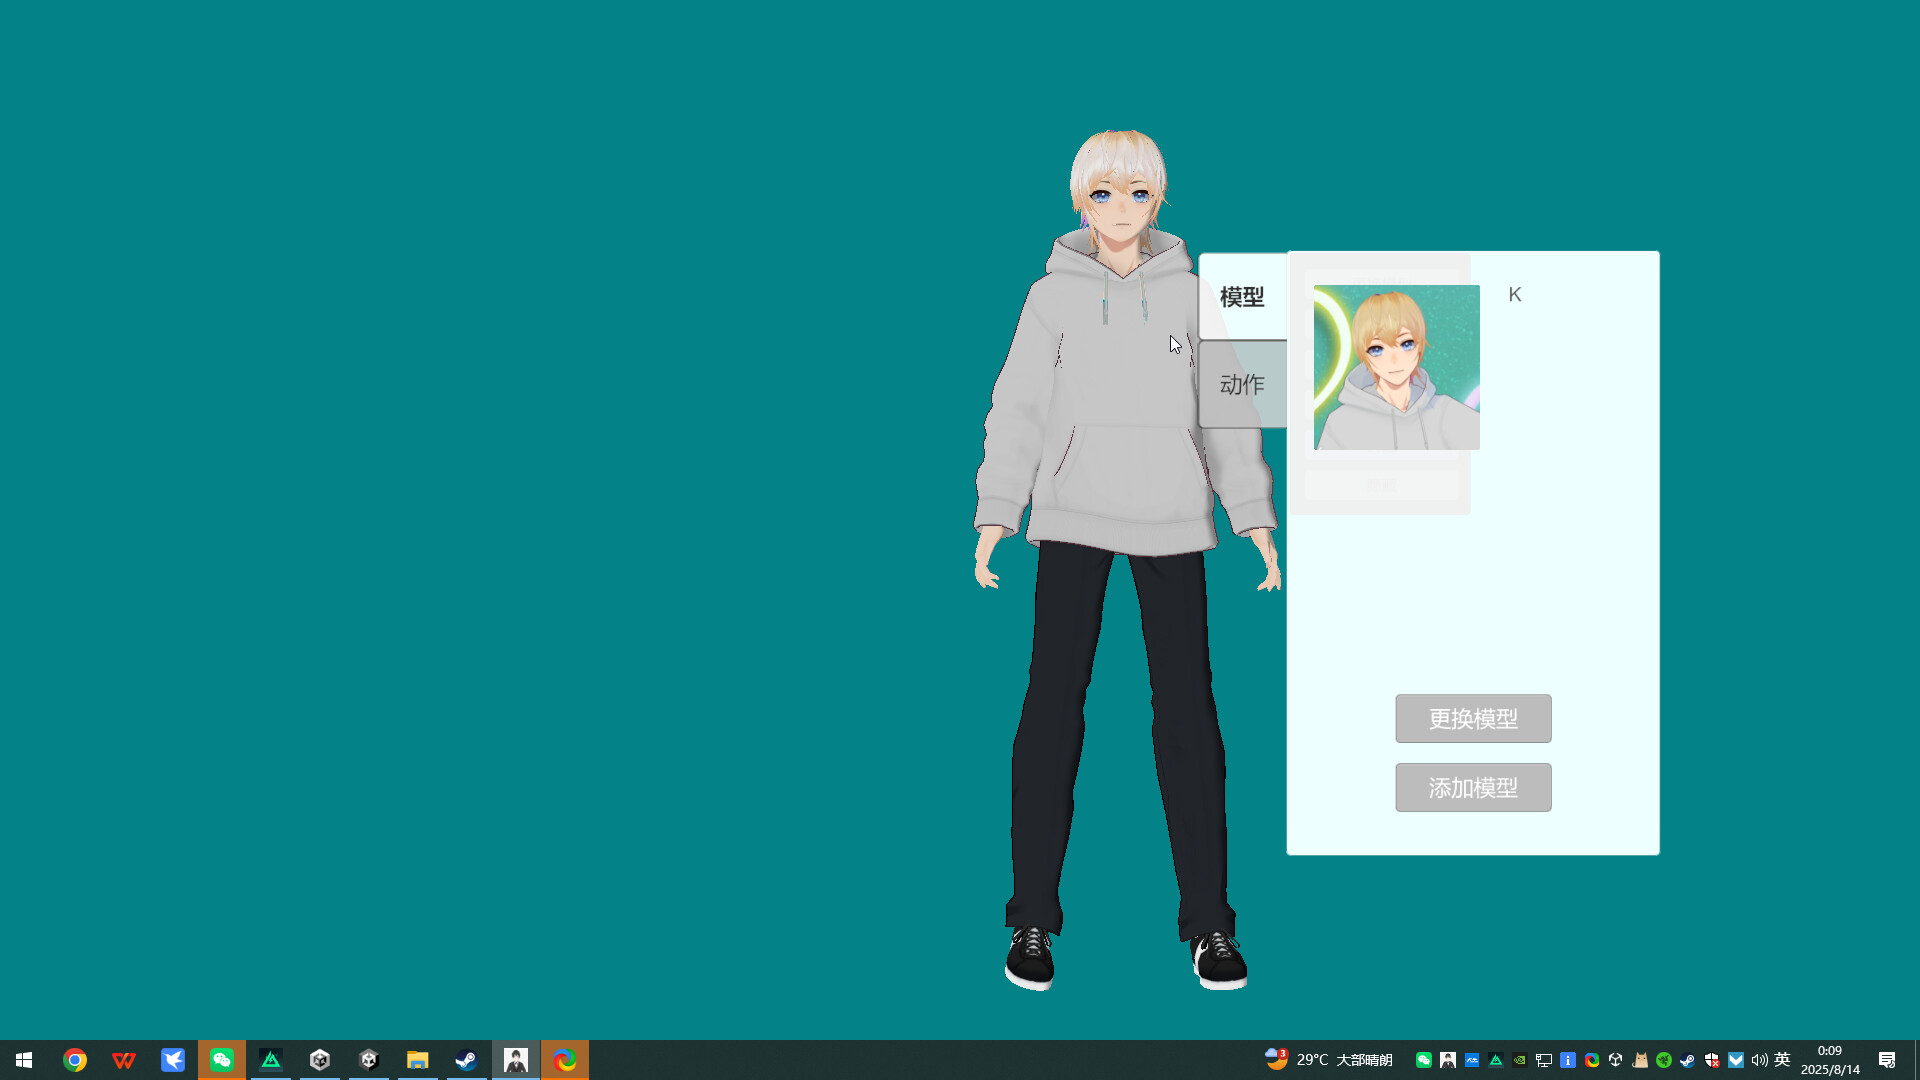Open Windows Security from the system tray
The height and width of the screenshot is (1080, 1920).
click(1714, 1059)
